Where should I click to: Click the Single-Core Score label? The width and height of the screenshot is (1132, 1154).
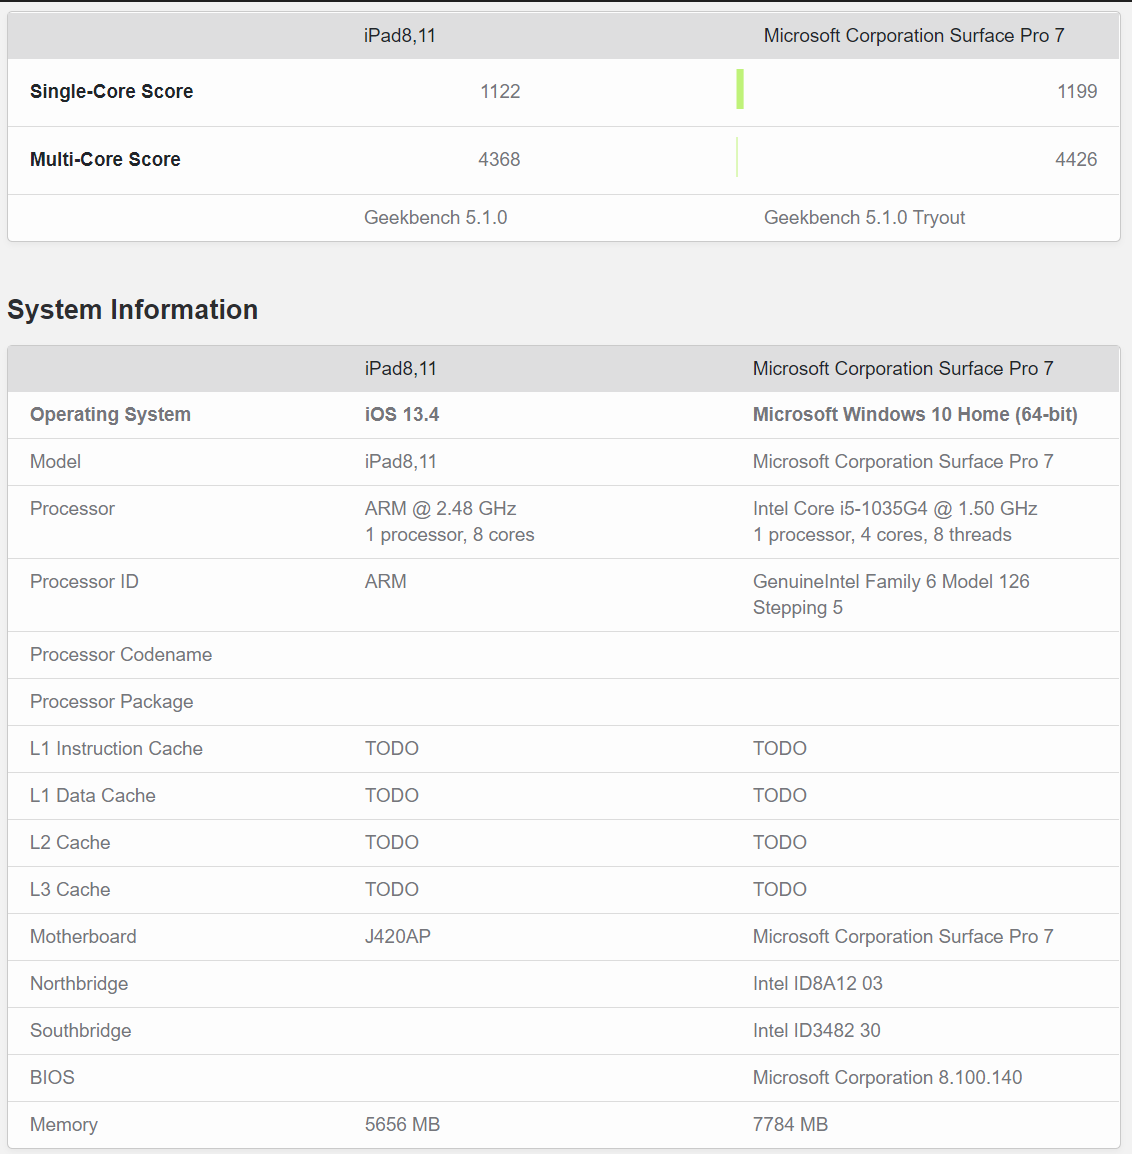(x=111, y=91)
